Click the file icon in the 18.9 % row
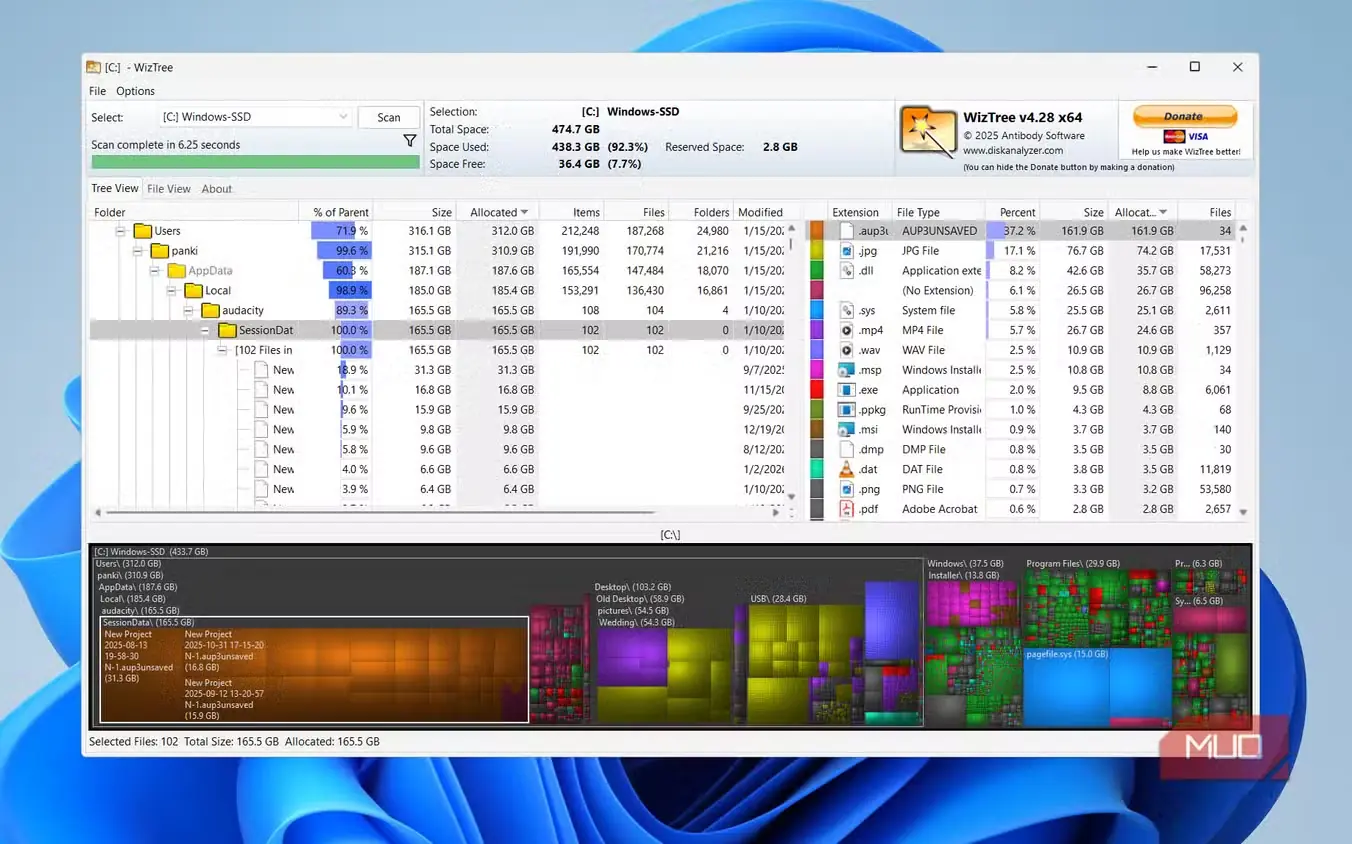 click(x=261, y=370)
